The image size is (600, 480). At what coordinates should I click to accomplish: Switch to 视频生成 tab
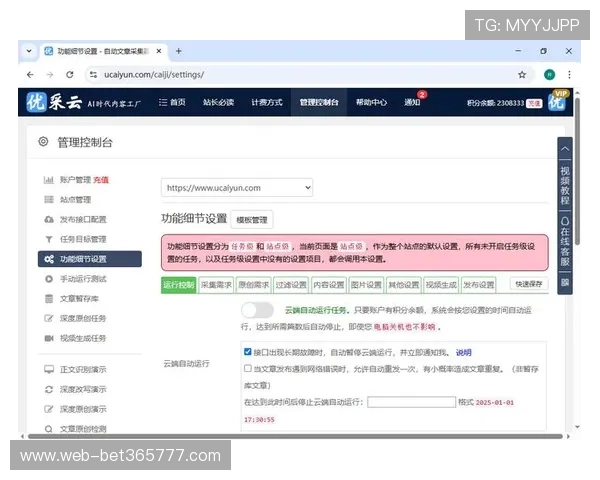coord(441,285)
